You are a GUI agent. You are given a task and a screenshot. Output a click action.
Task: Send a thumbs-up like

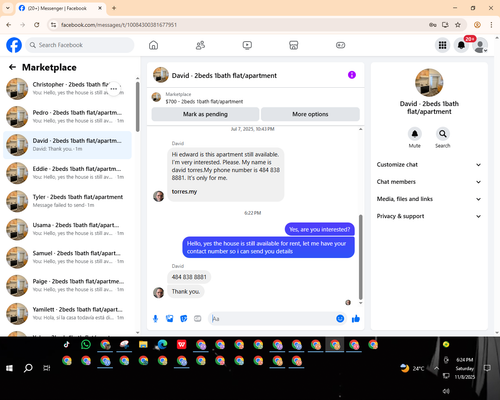[356, 319]
